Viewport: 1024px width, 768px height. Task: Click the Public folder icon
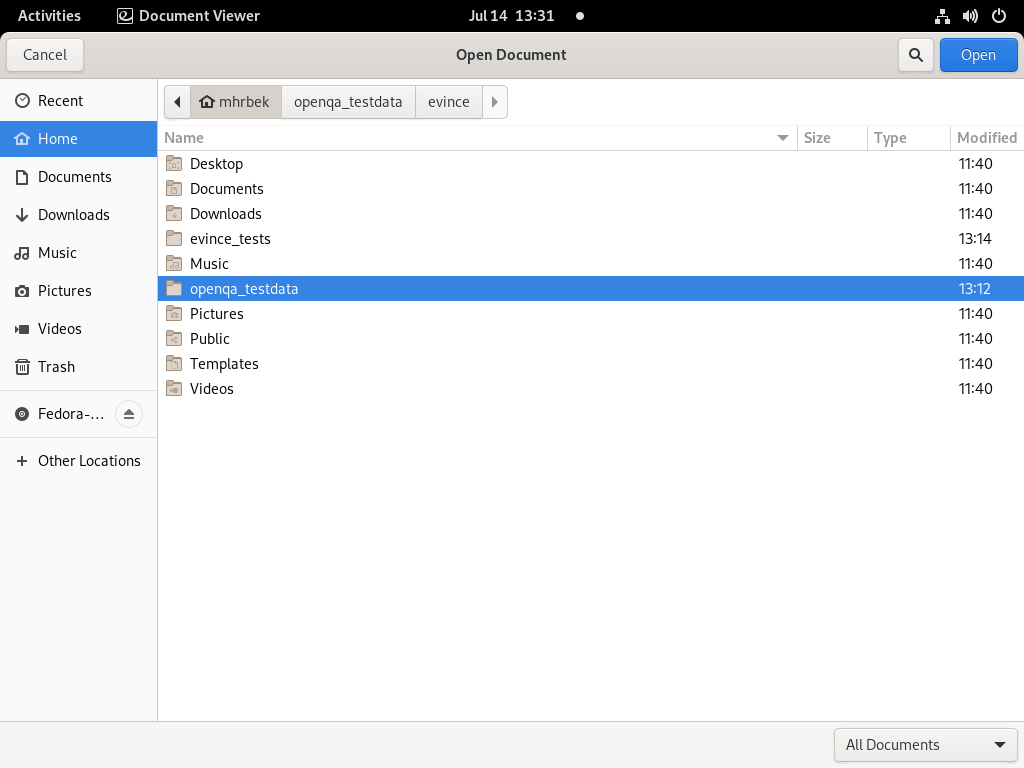pos(174,338)
